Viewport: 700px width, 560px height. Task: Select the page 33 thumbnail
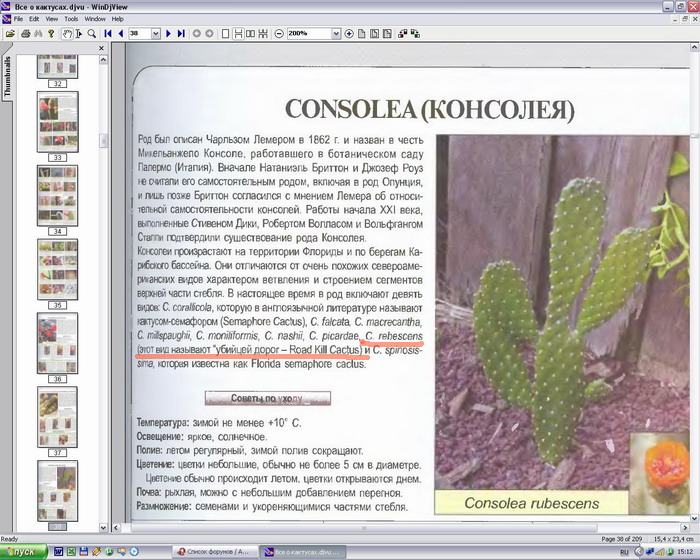[57, 122]
